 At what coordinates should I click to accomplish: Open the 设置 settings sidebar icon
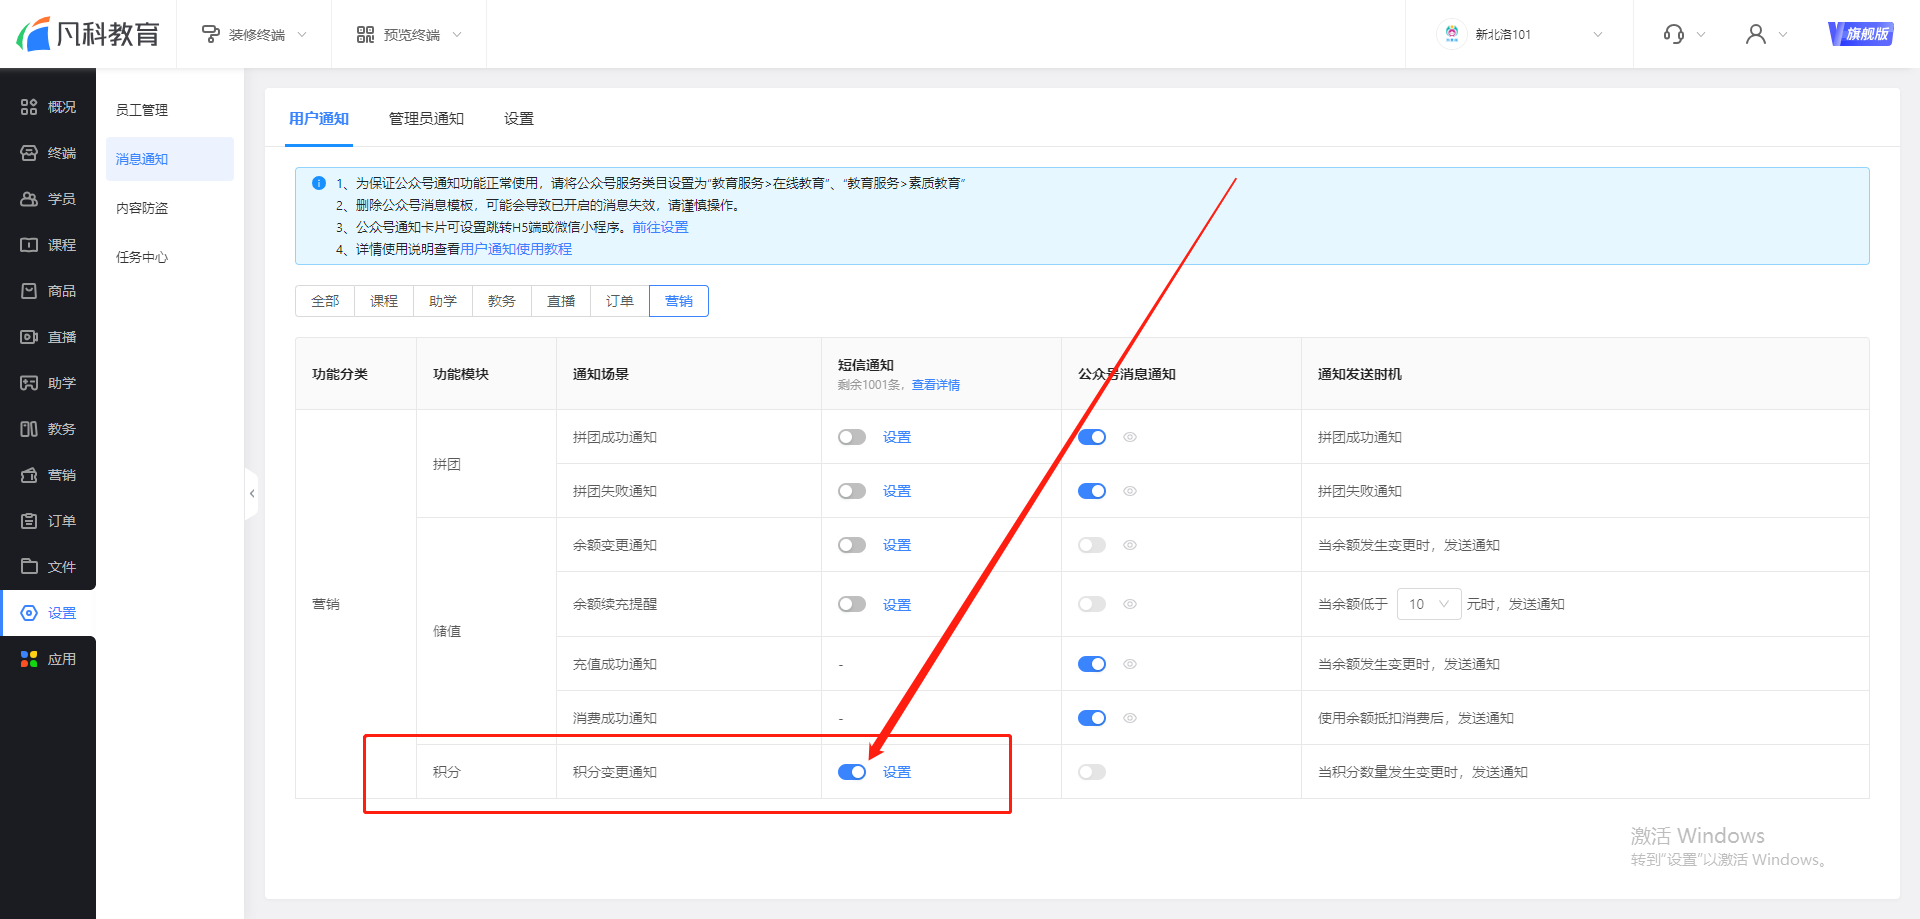coord(29,613)
